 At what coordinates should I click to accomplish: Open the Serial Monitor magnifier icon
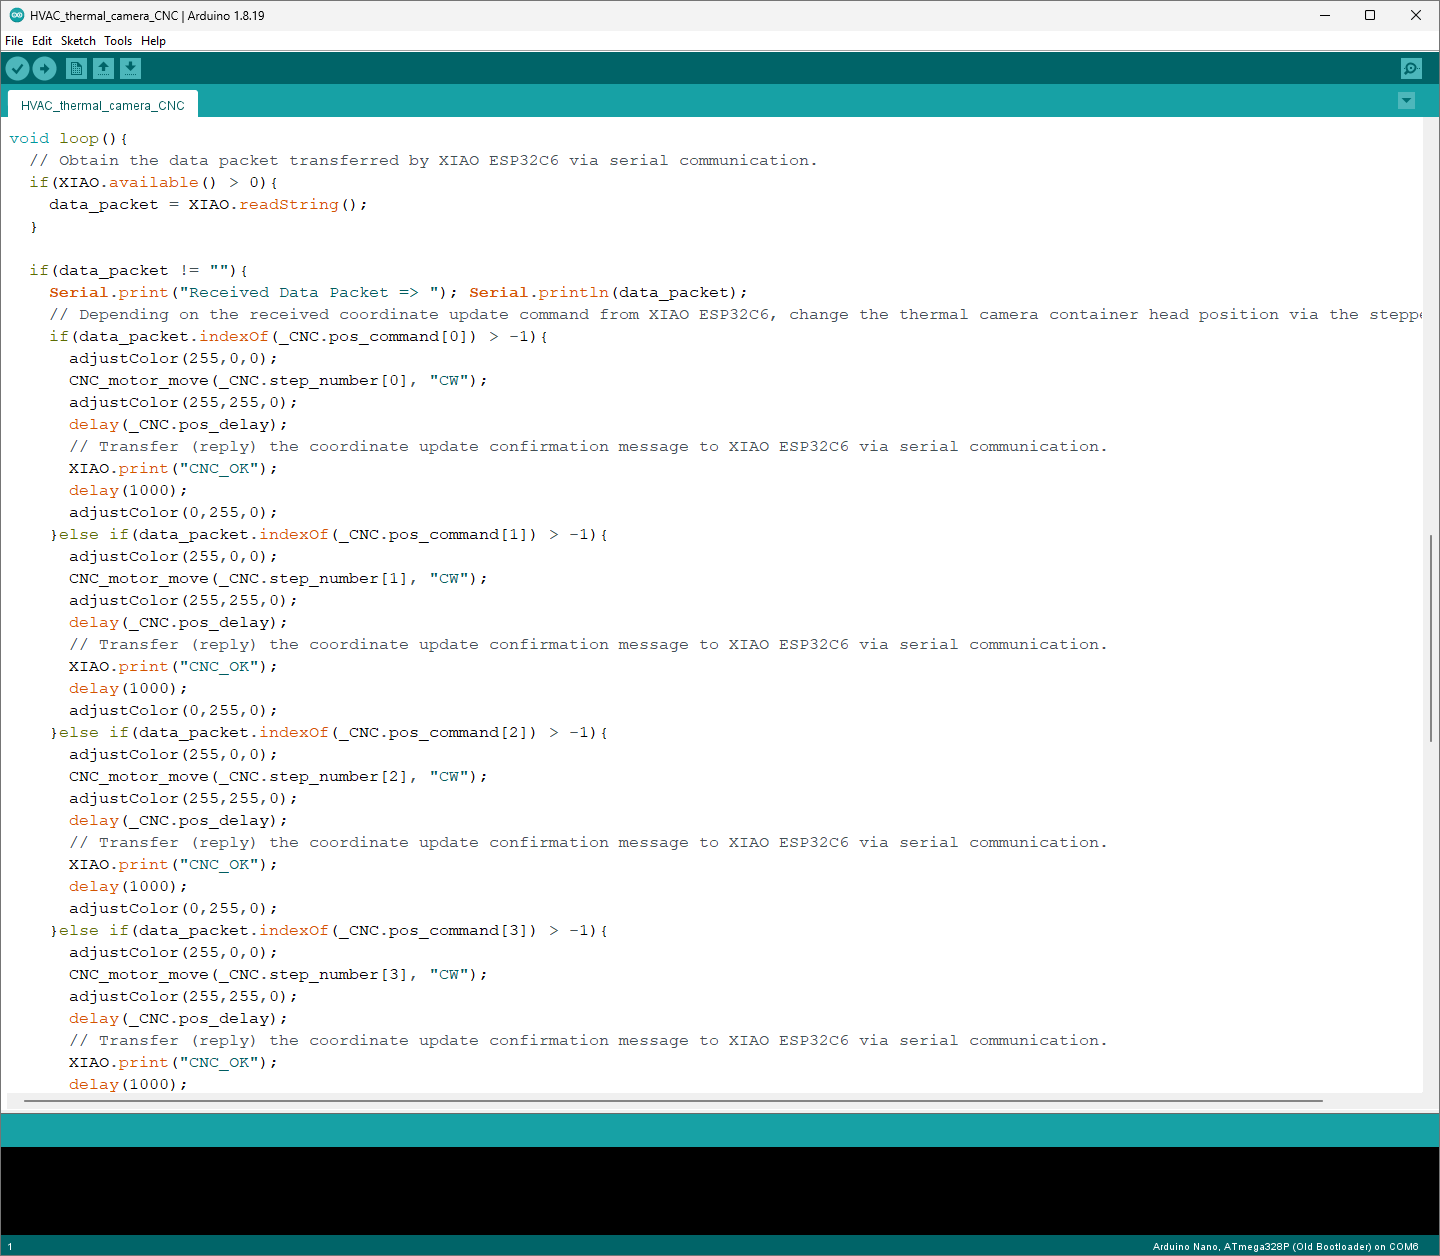point(1410,68)
